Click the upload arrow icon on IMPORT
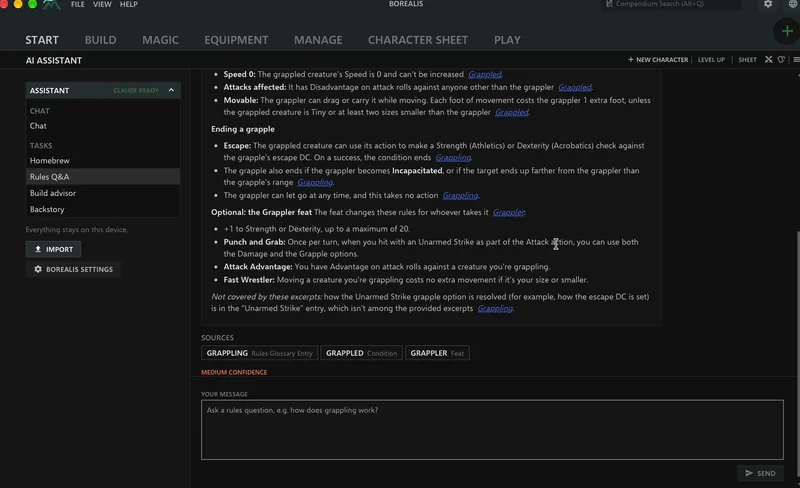Viewport: 800px width, 488px height. coord(38,249)
